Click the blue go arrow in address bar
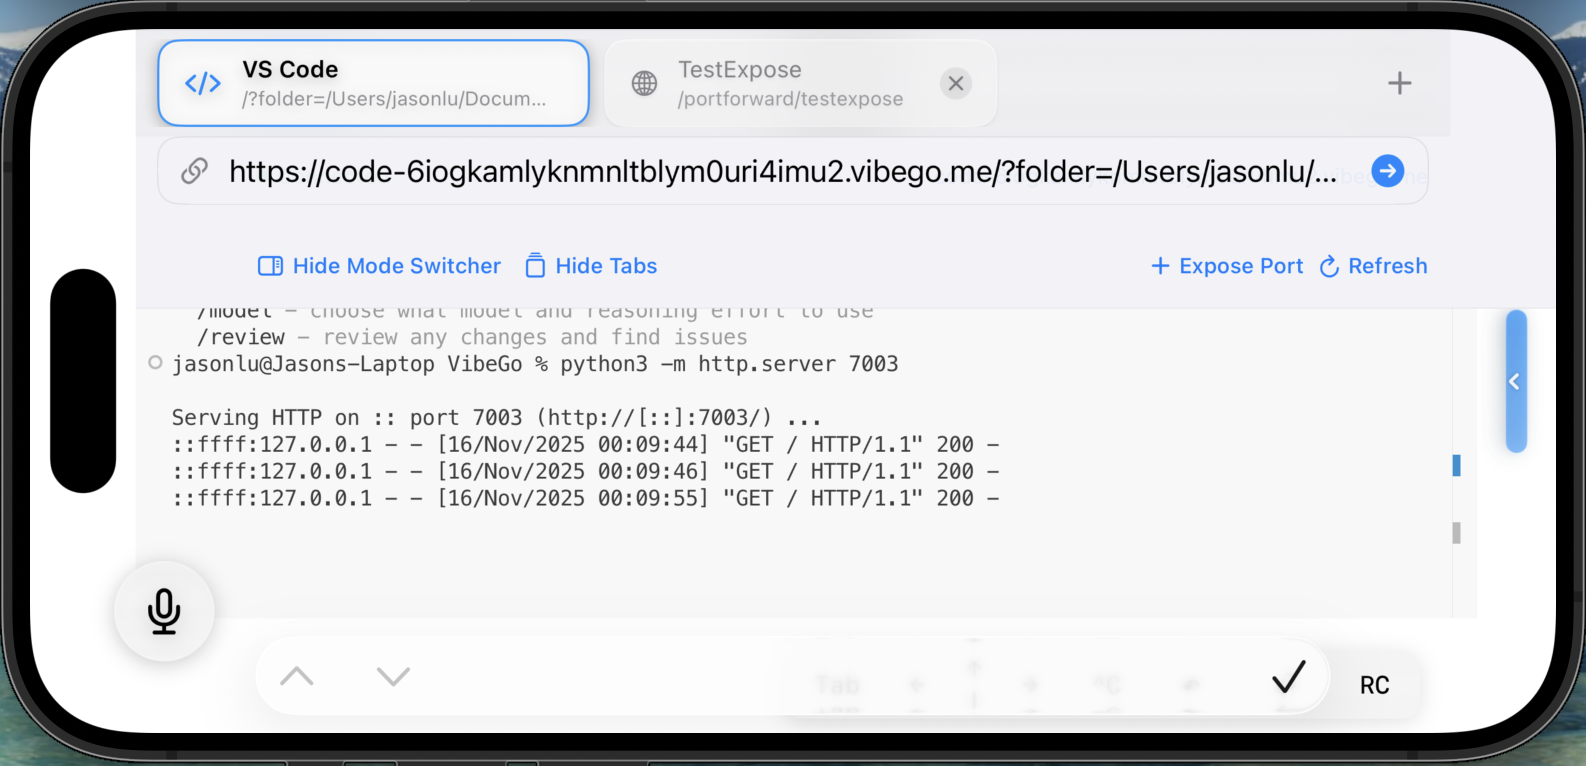The height and width of the screenshot is (766, 1586). pos(1387,171)
